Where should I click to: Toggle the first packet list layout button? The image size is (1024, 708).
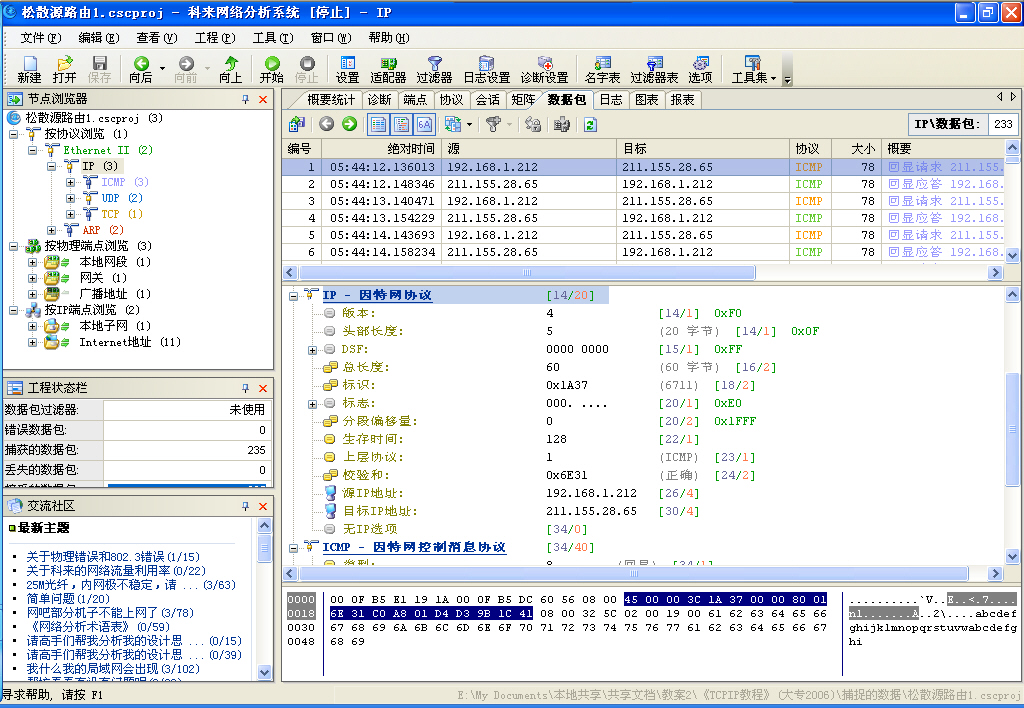tap(379, 124)
